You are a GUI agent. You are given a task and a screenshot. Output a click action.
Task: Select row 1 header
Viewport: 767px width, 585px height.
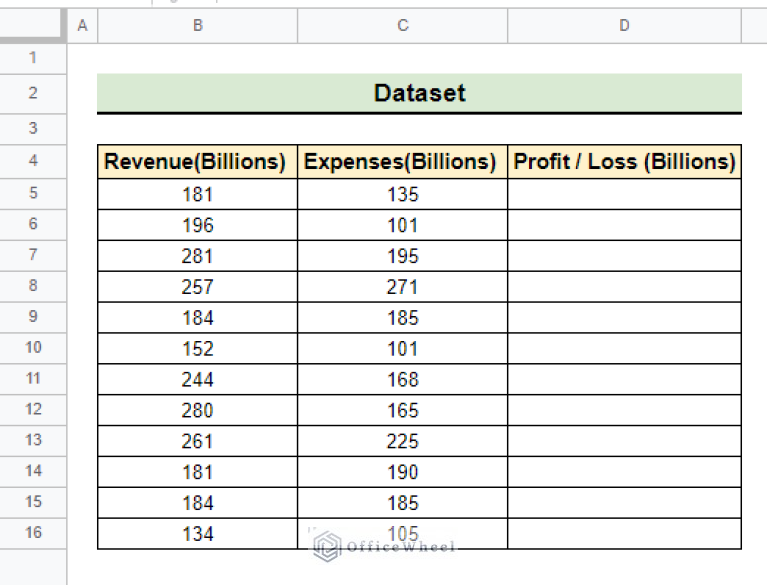(x=33, y=58)
